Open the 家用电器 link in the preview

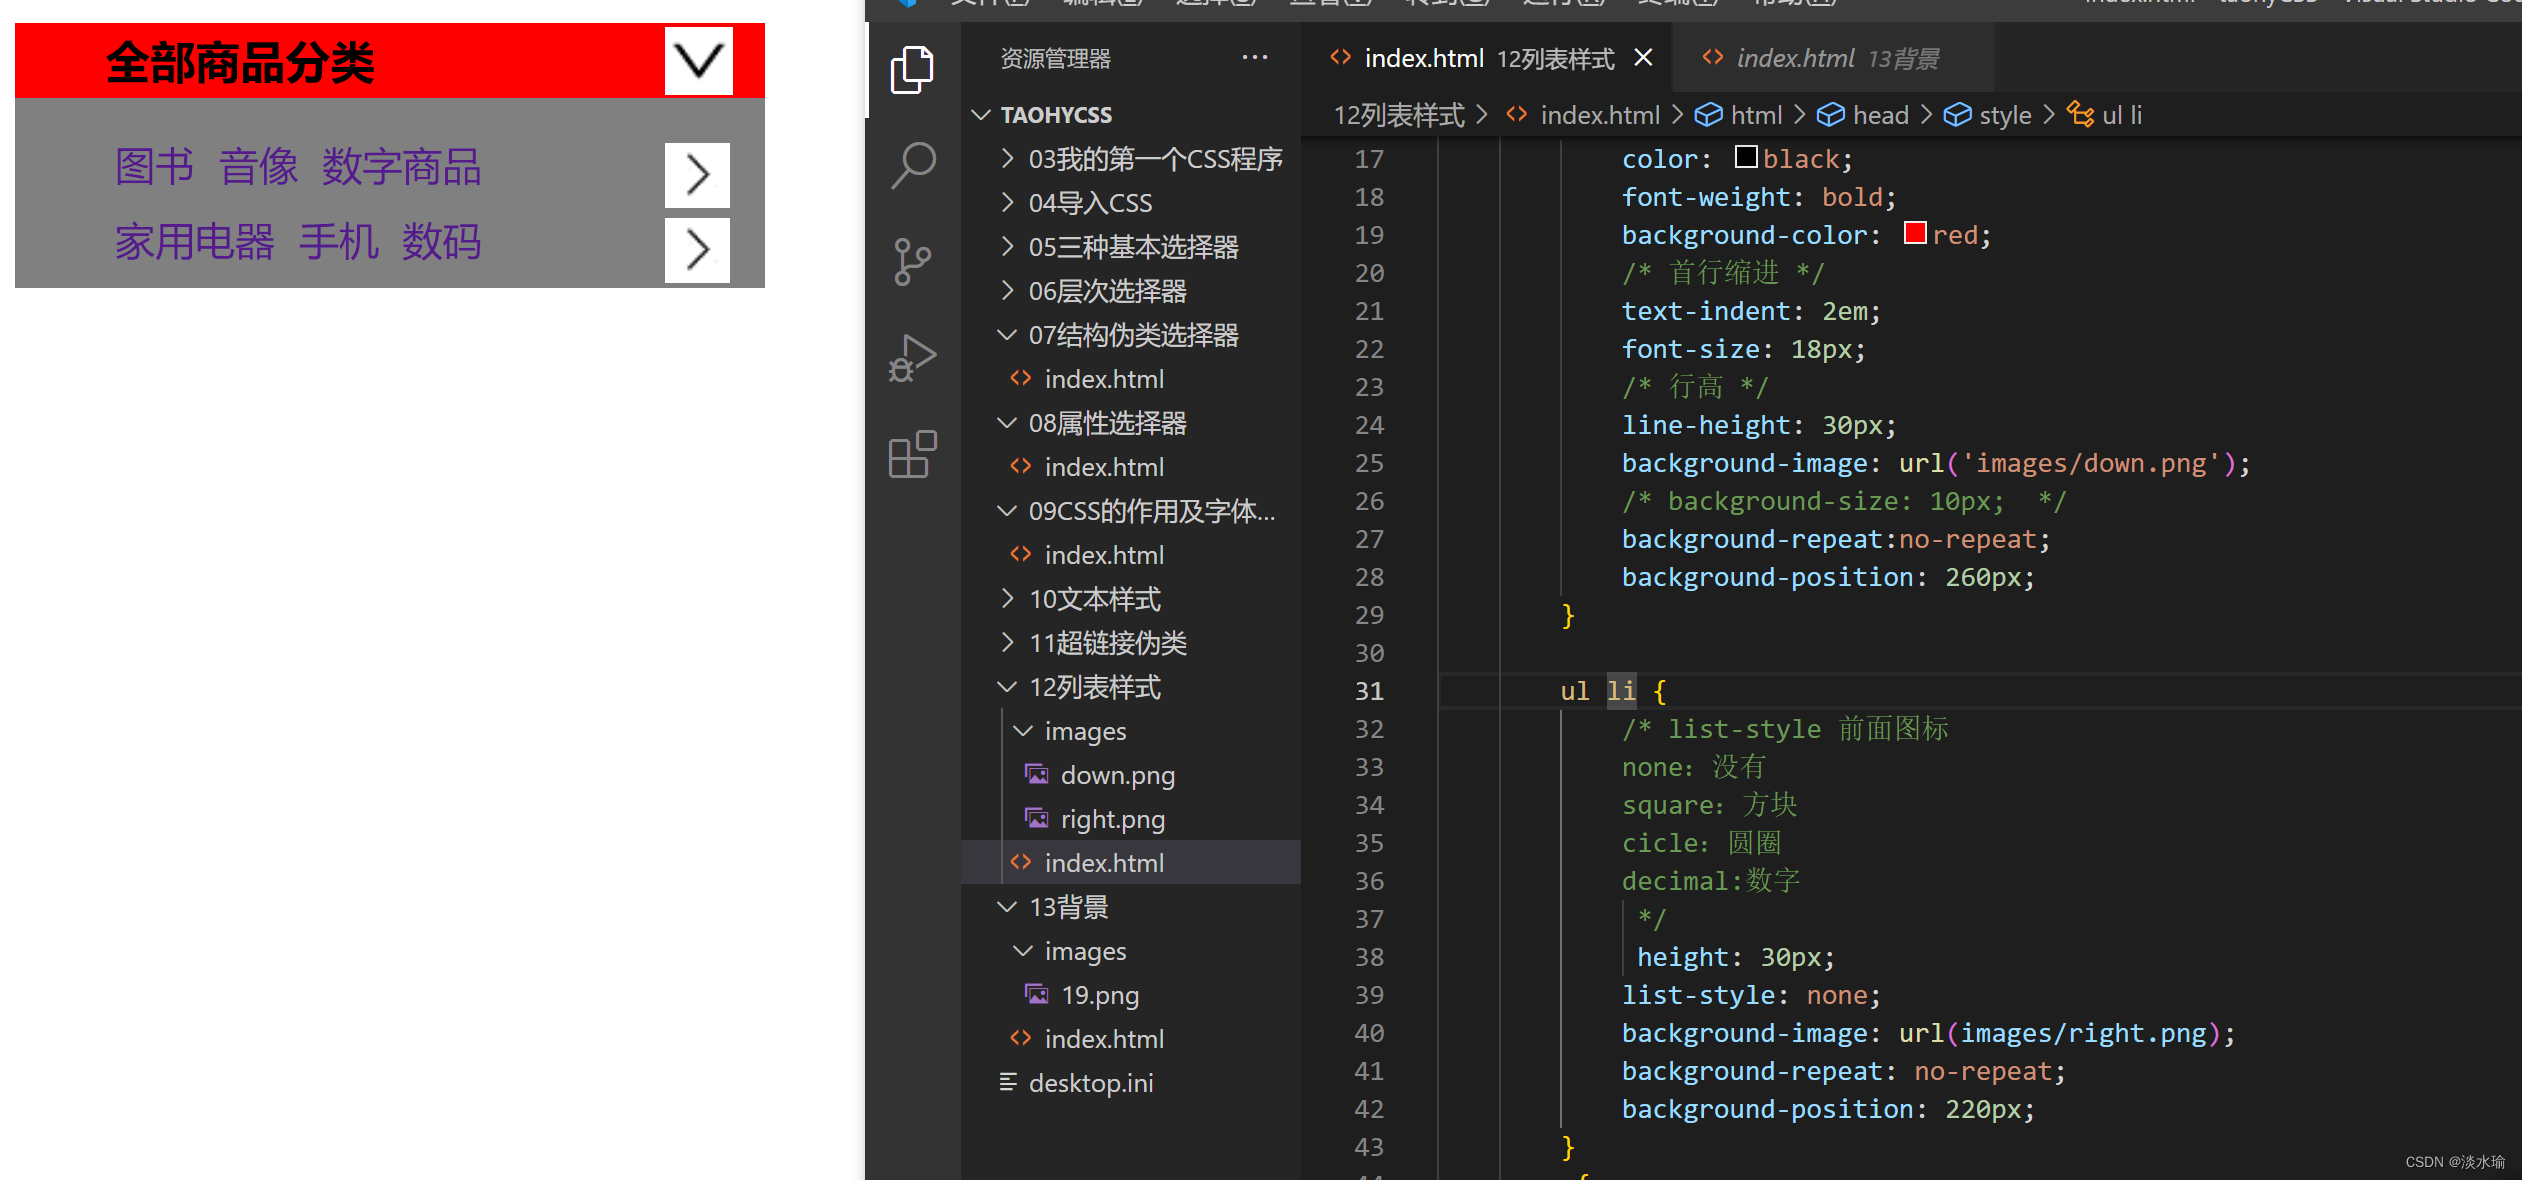click(194, 242)
